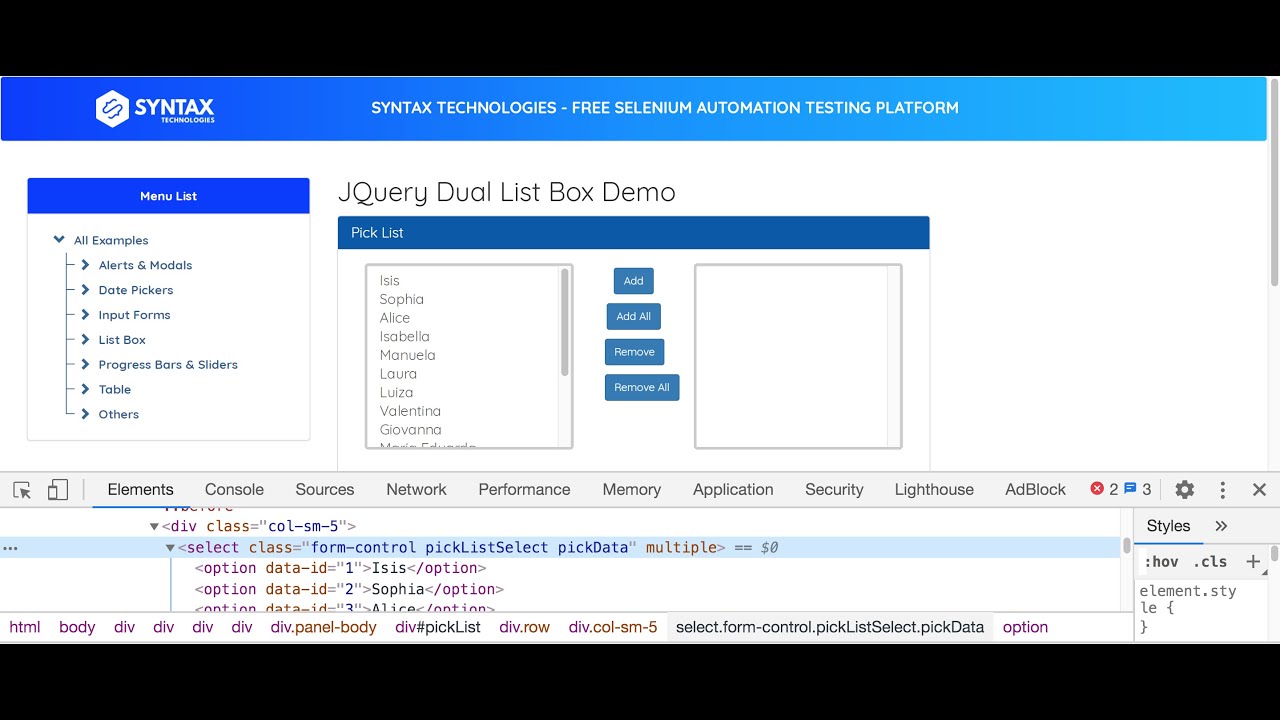Click the Add All button

634,316
